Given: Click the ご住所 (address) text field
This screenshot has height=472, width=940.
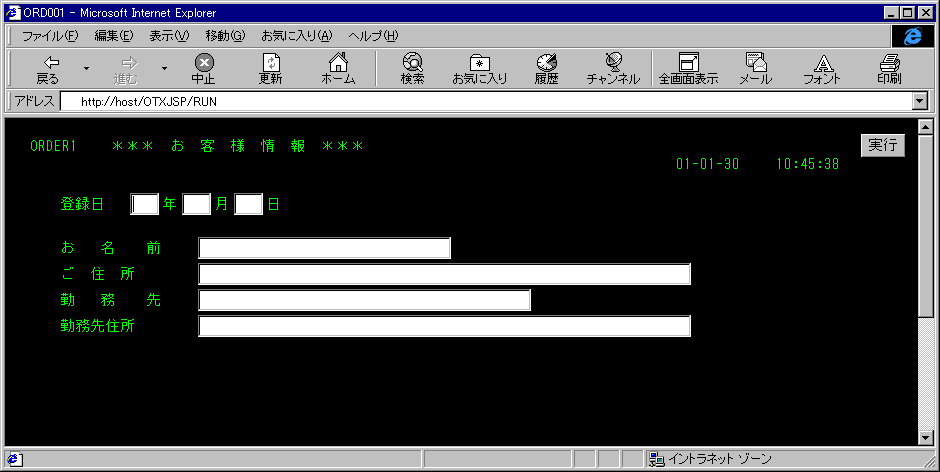Looking at the screenshot, I should 444,274.
